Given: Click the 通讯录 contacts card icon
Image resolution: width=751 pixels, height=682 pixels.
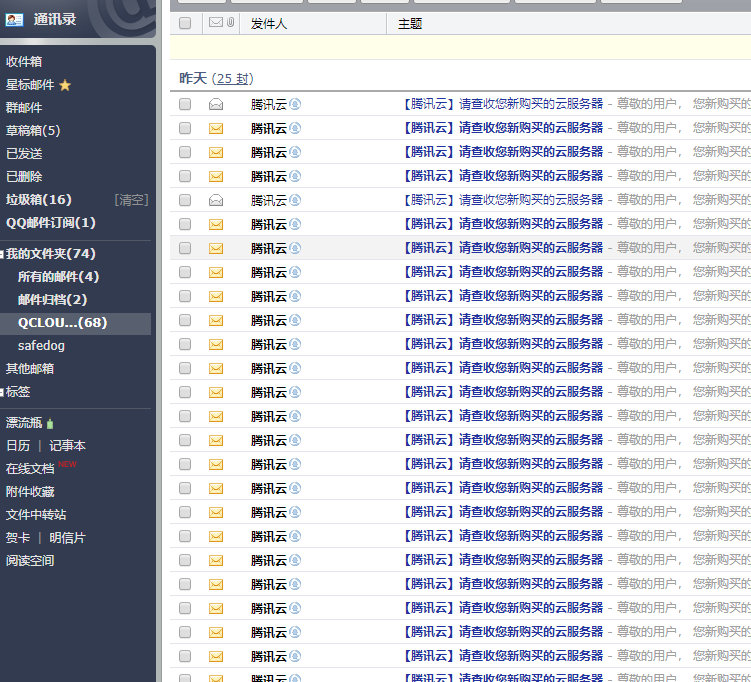Looking at the screenshot, I should (14, 19).
